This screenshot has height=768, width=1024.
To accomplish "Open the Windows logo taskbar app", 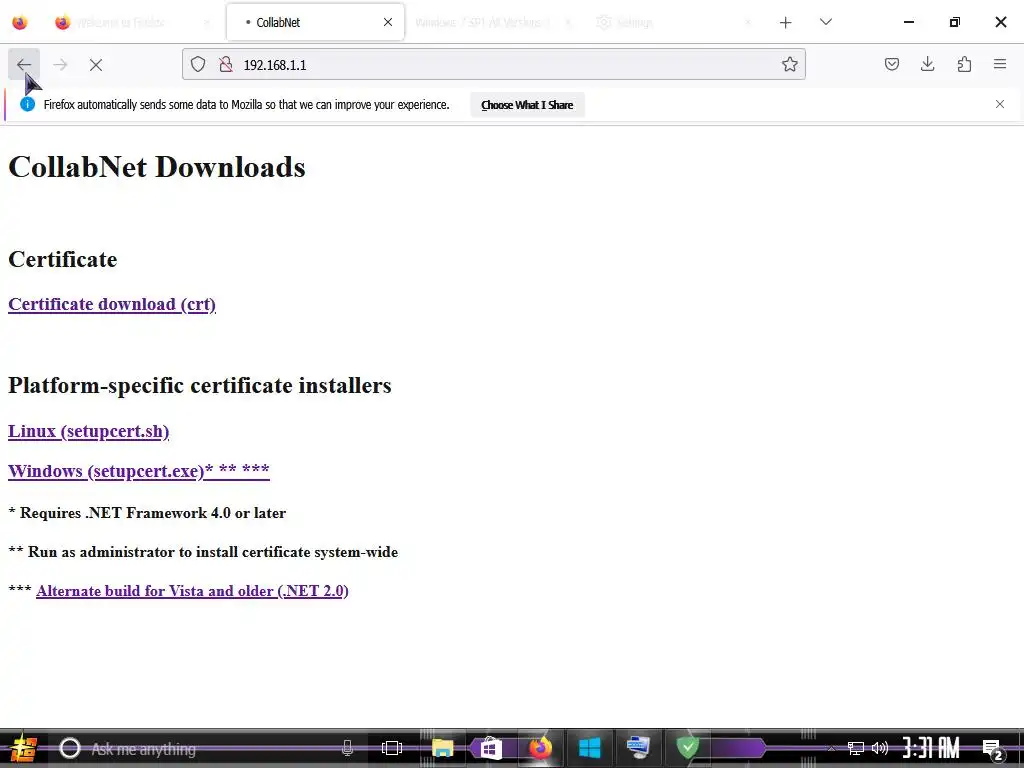I will pyautogui.click(x=589, y=748).
